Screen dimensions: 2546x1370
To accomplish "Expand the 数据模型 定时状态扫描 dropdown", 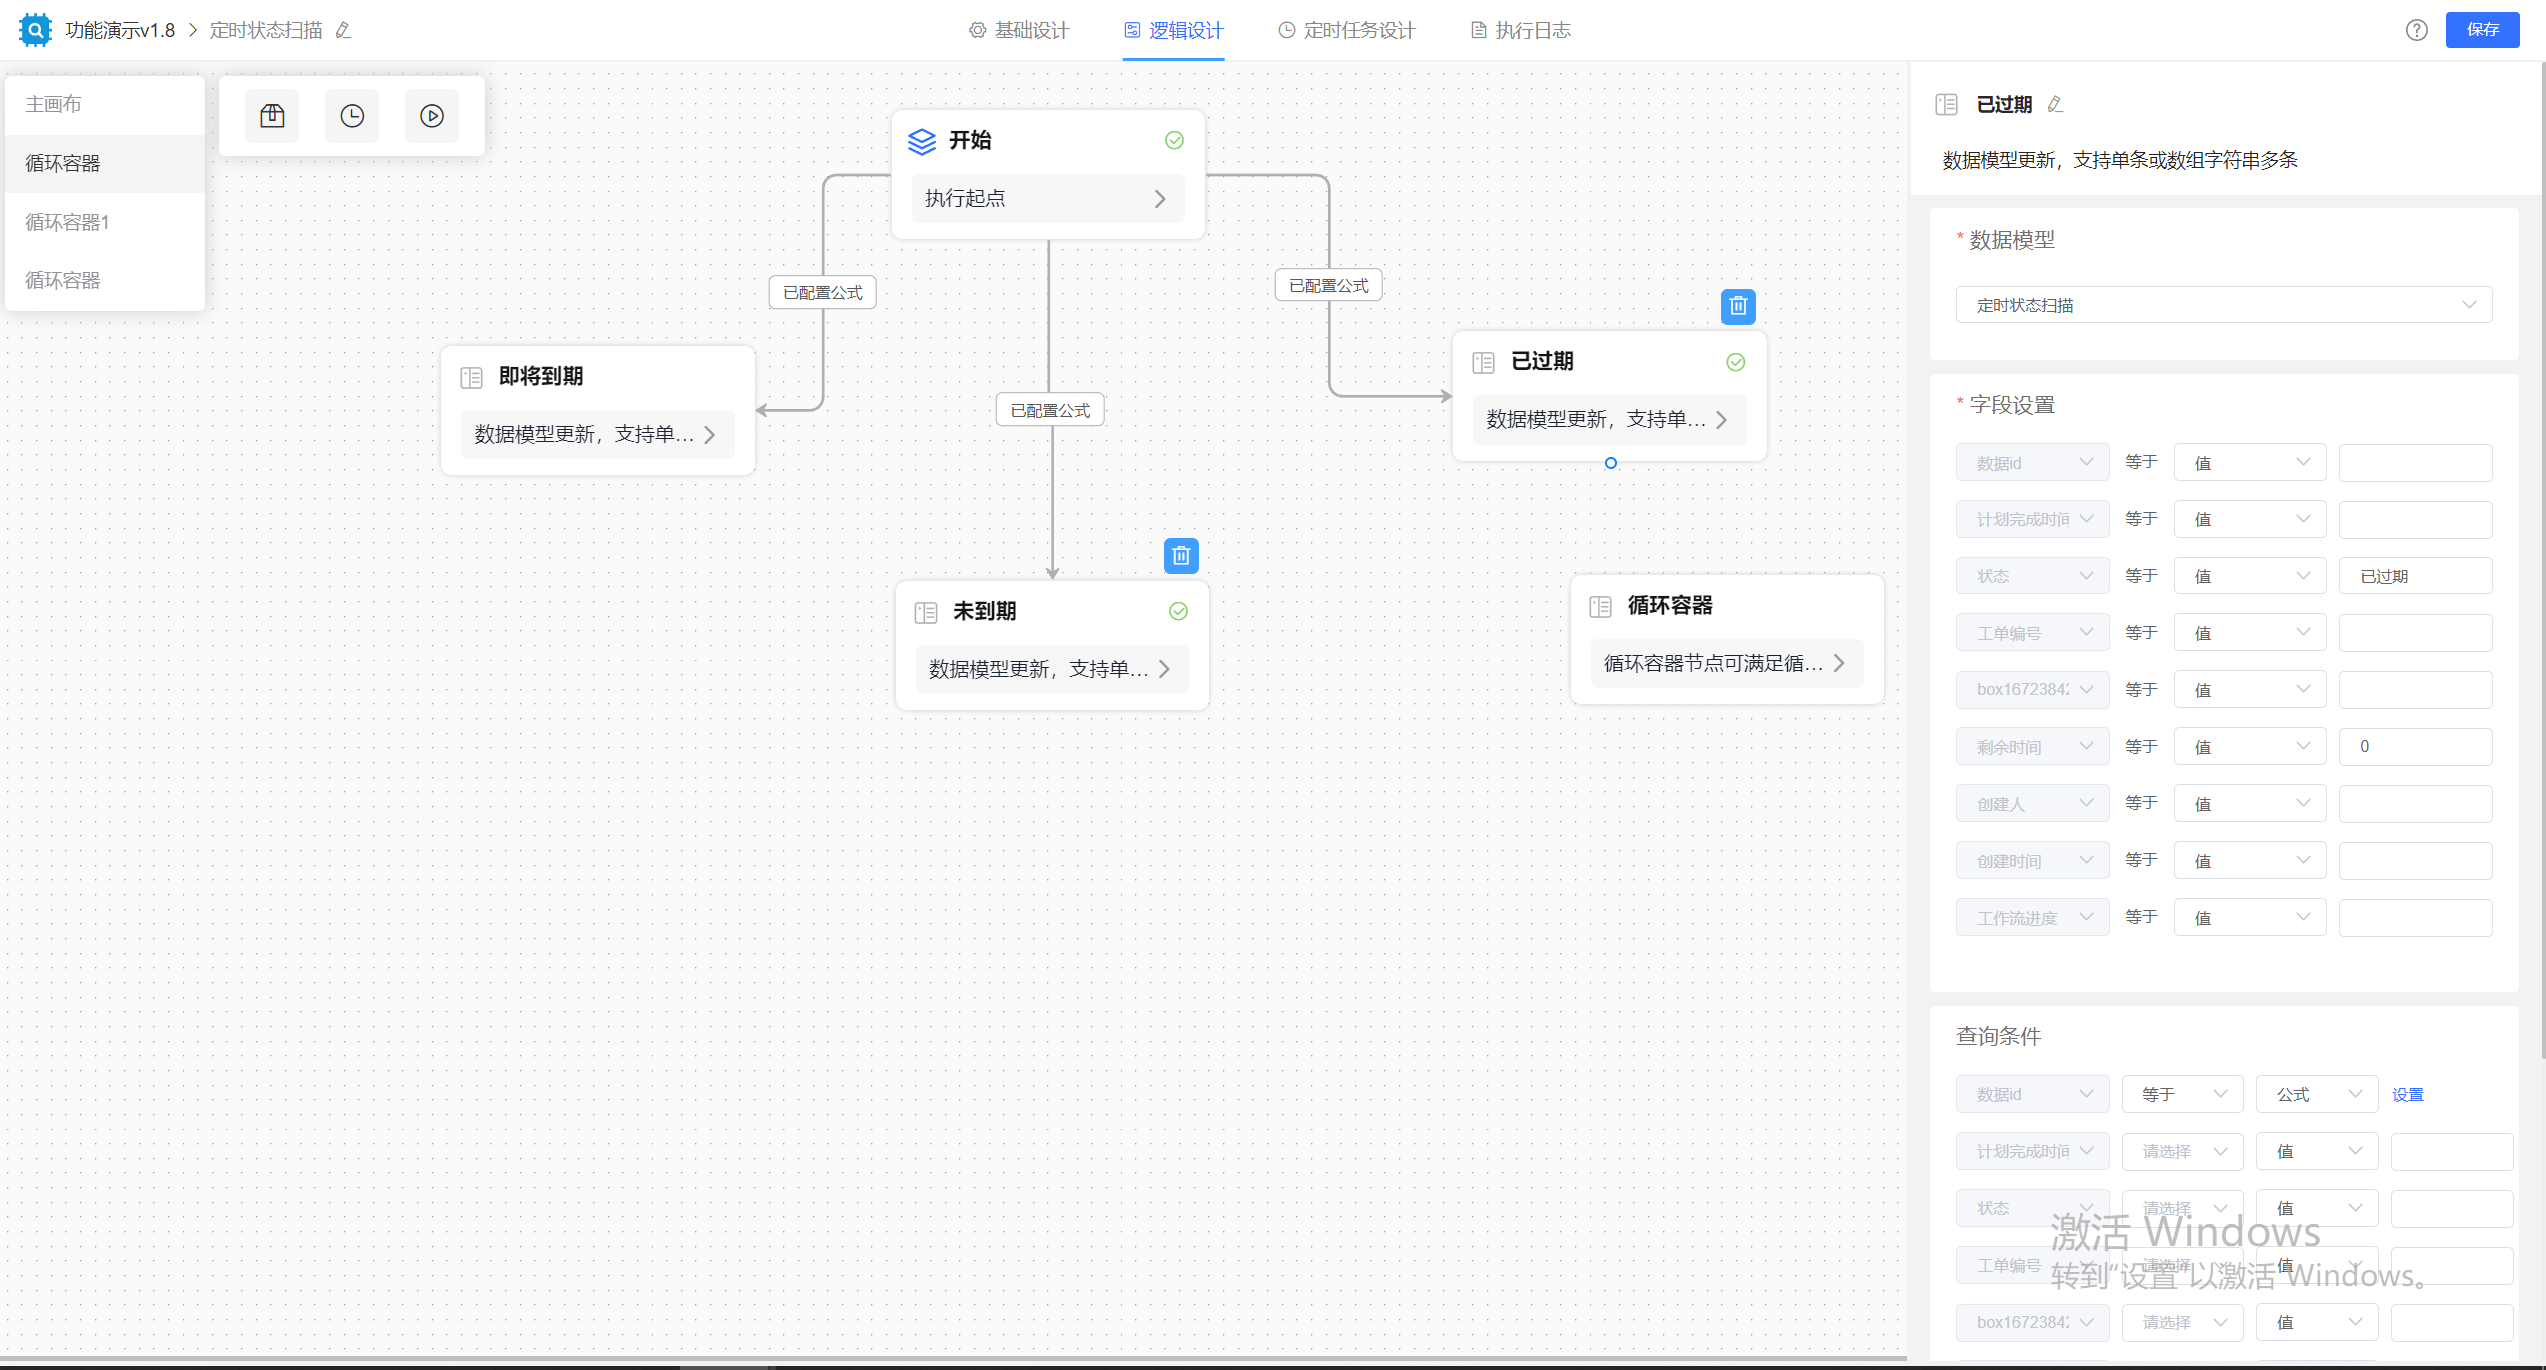I will pyautogui.click(x=2223, y=305).
